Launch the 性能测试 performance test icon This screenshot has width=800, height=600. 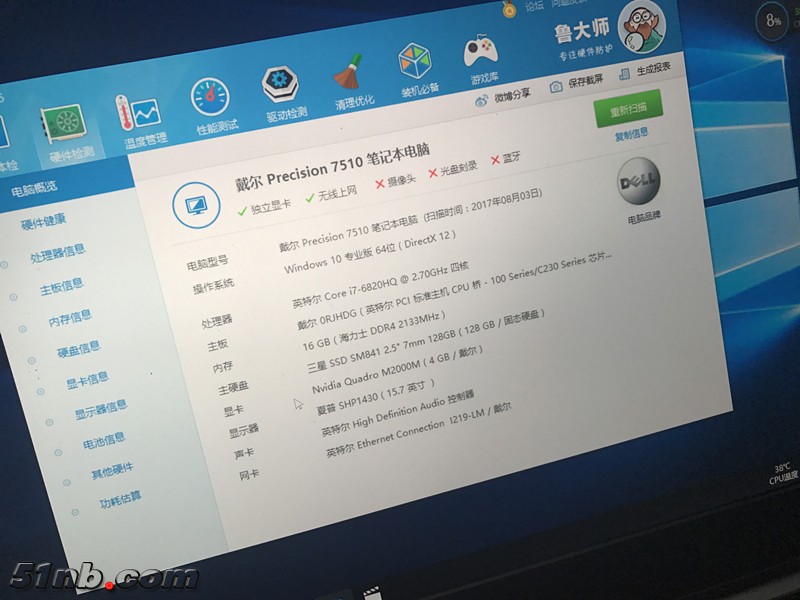tap(212, 104)
